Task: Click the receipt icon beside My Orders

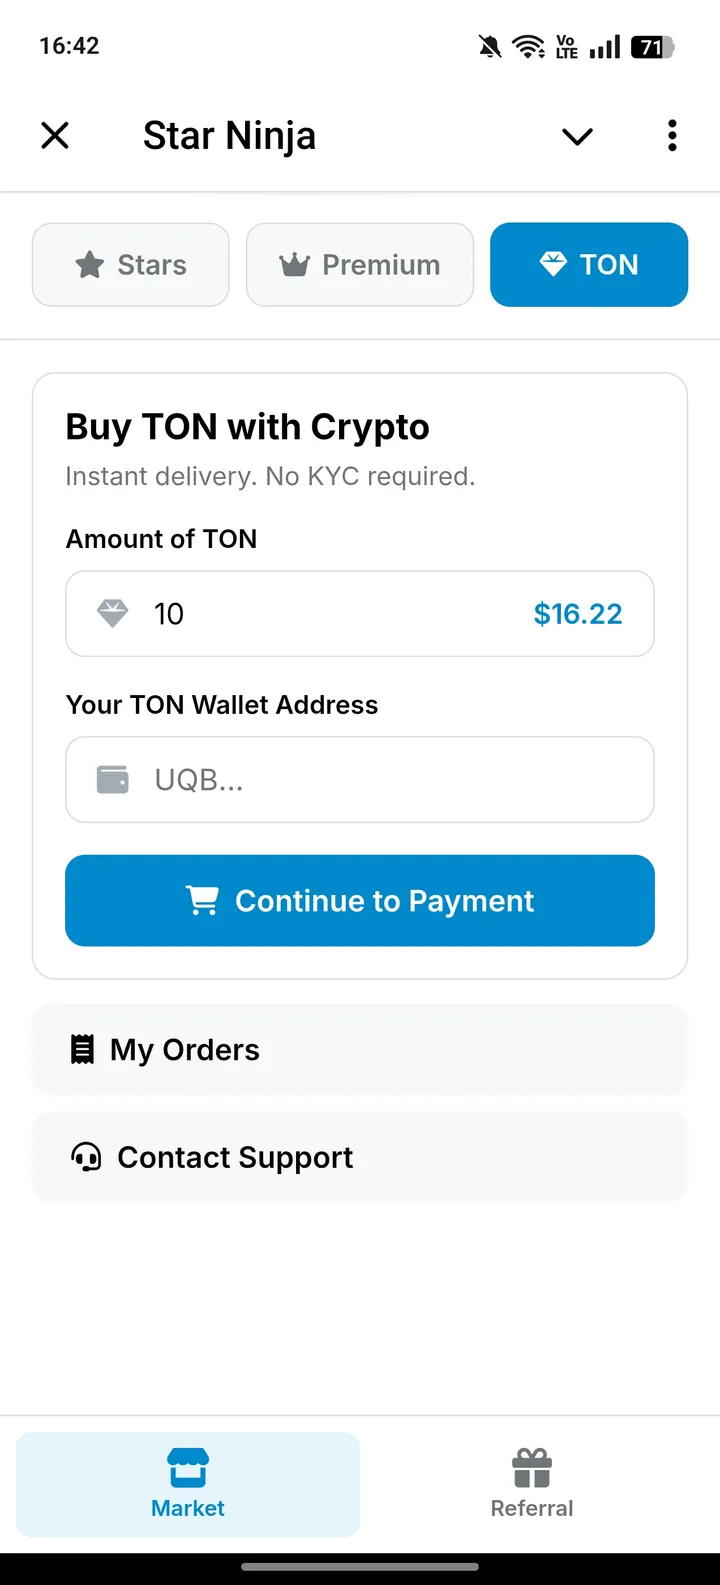Action: [x=82, y=1050]
